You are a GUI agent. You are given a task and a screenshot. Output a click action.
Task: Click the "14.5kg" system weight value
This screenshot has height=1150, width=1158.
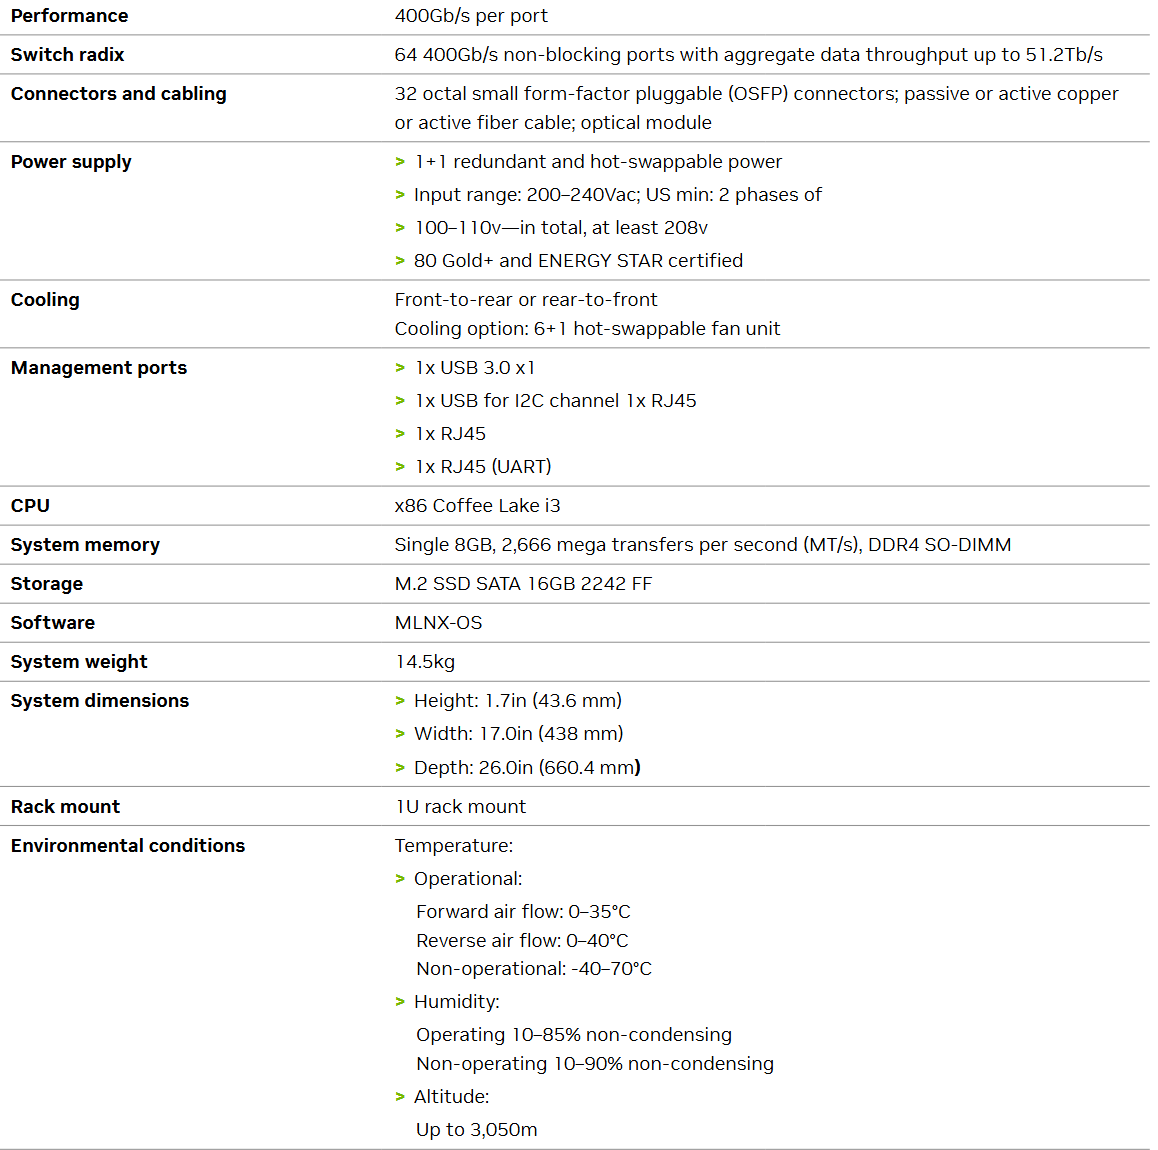tap(425, 662)
